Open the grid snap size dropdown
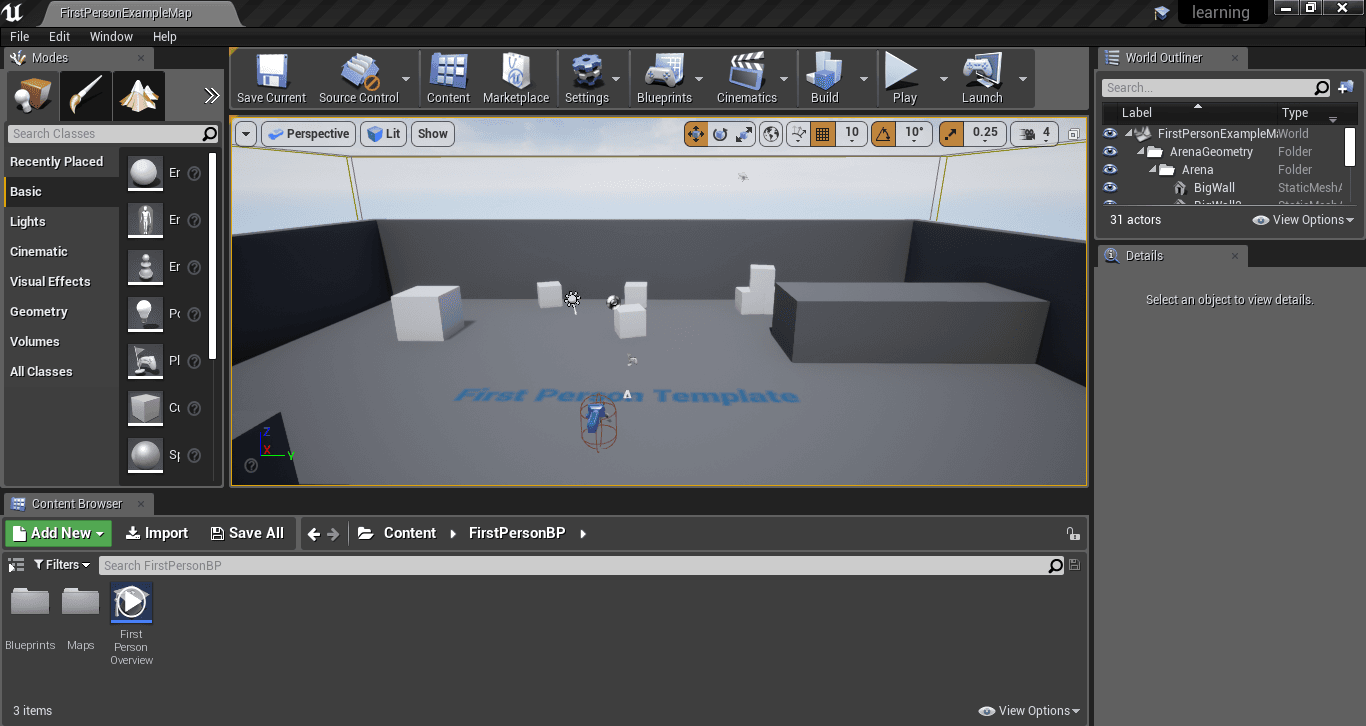The width and height of the screenshot is (1366, 726). pos(852,134)
